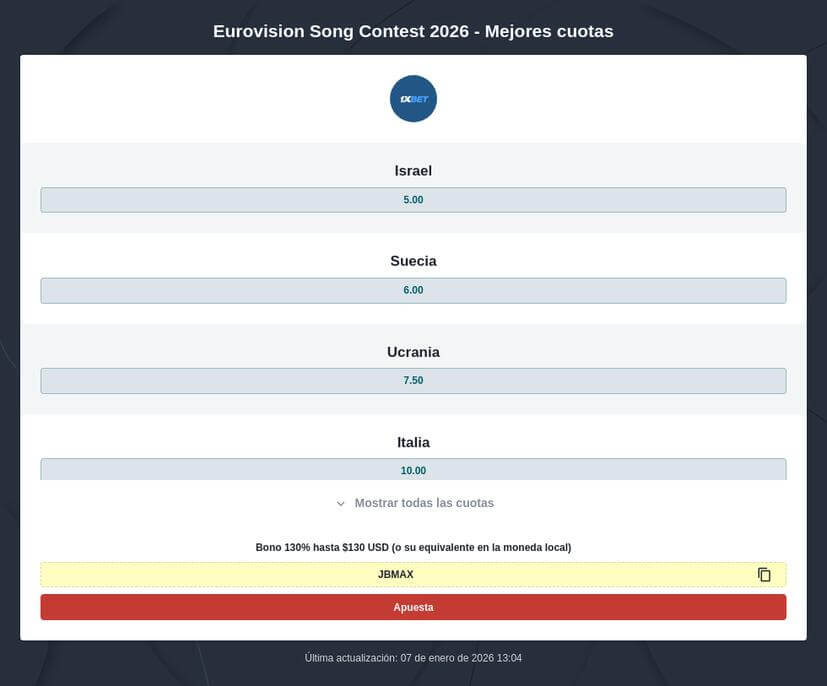Click the Eurovision Song Contest 2026 page title
Image resolution: width=827 pixels, height=686 pixels.
(413, 31)
